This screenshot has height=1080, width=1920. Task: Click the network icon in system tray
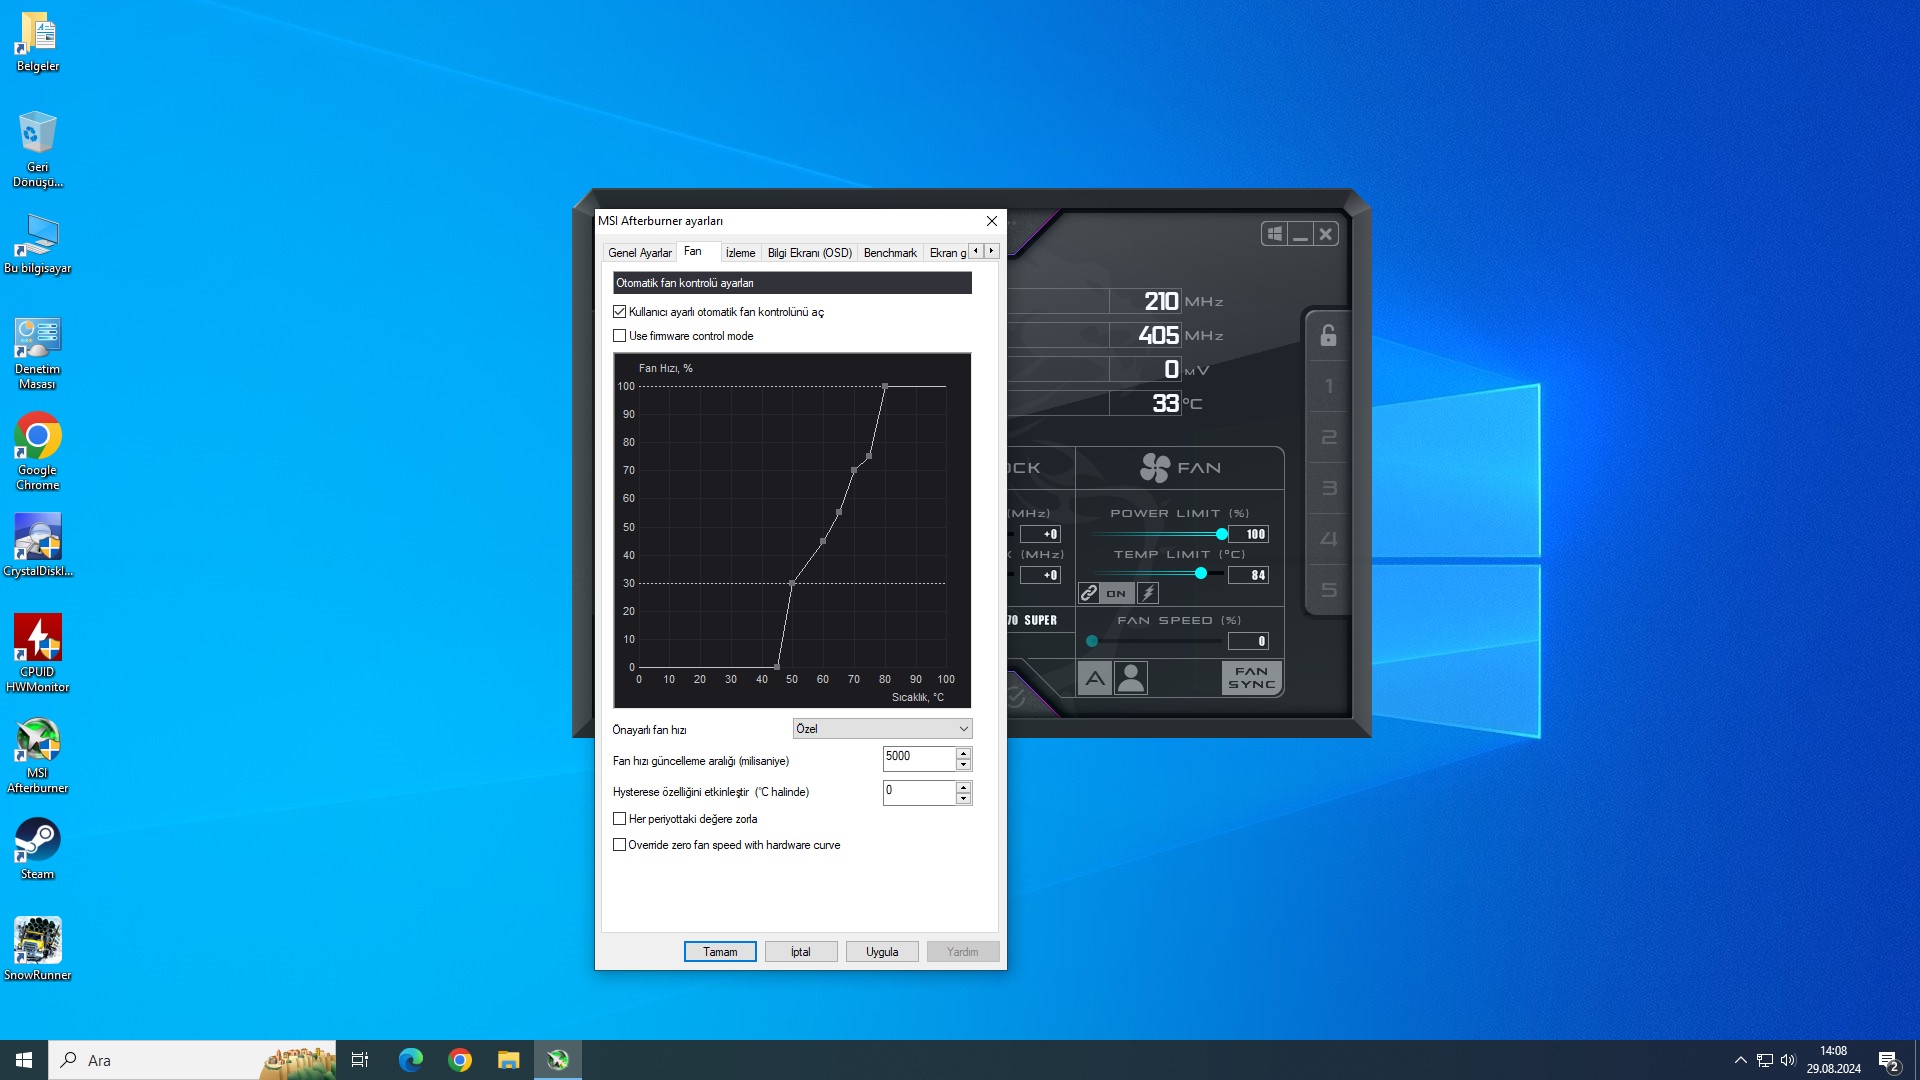pyautogui.click(x=1764, y=1060)
